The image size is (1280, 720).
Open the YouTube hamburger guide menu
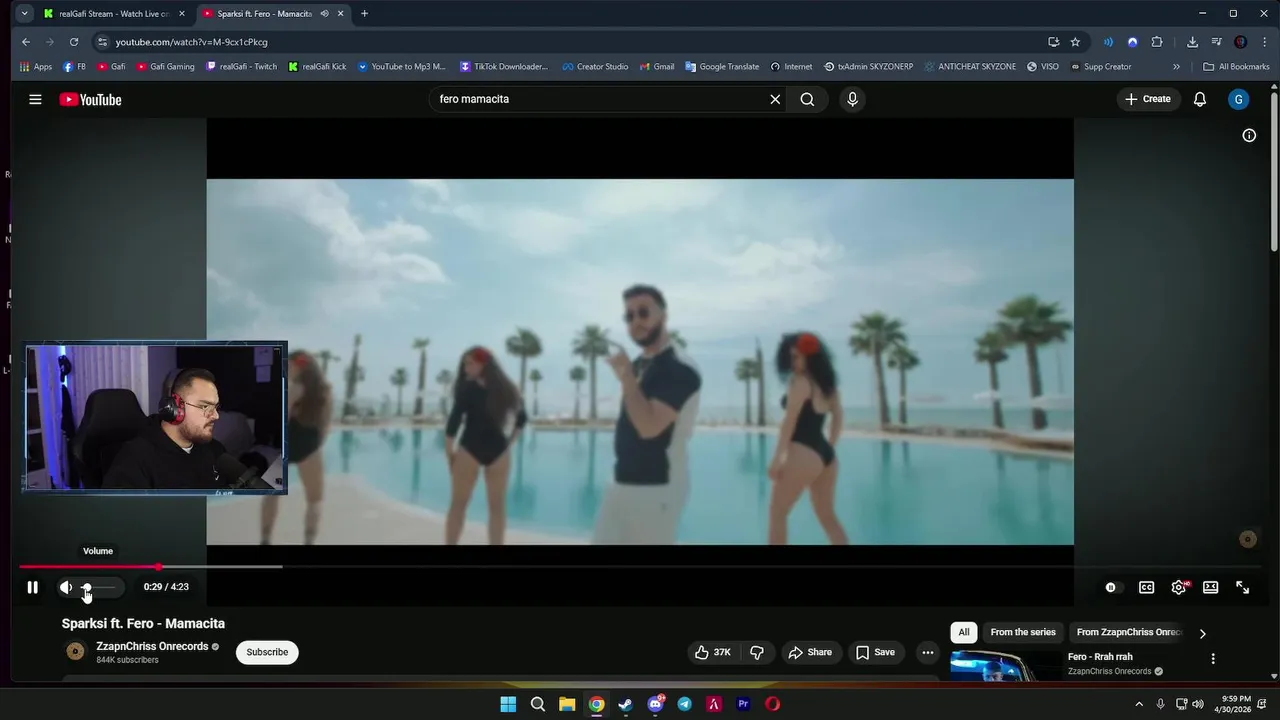pos(35,99)
